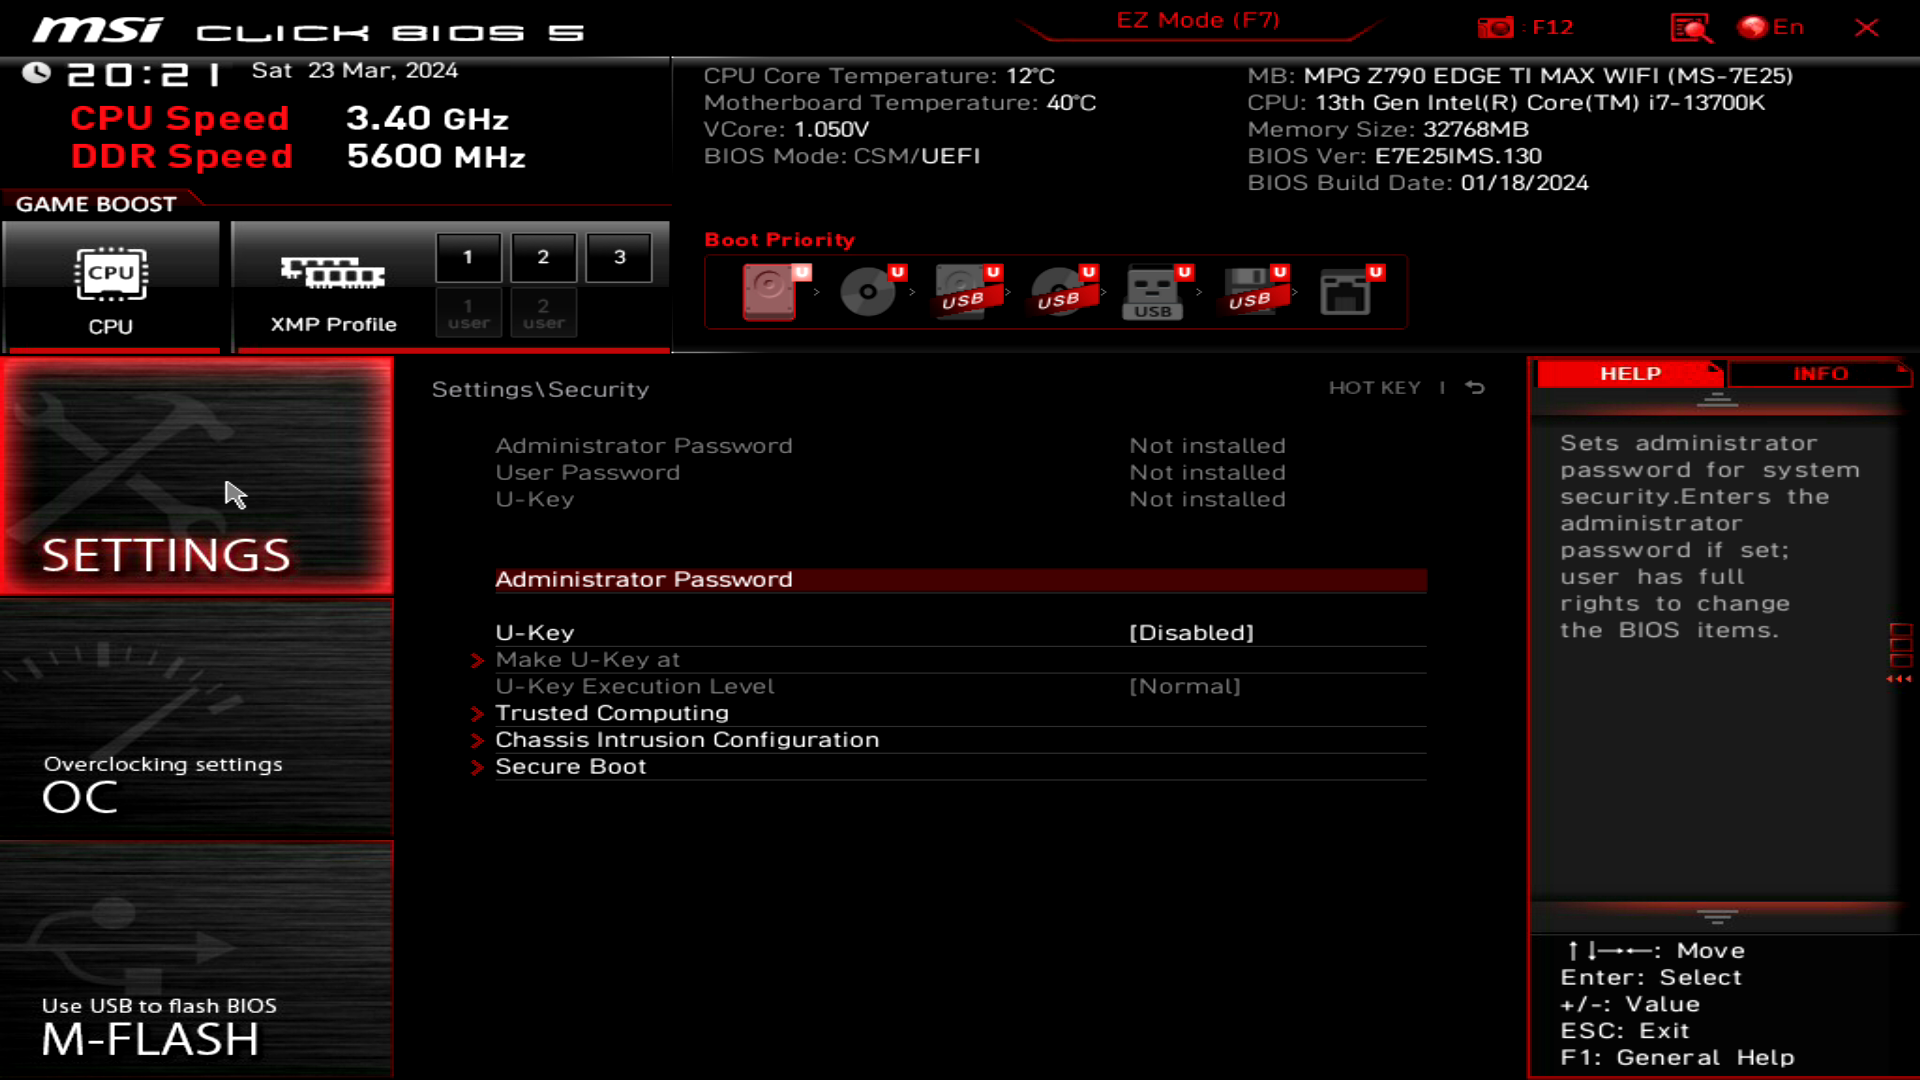Select XMP Profile 1 tab
This screenshot has height=1080, width=1920.
(468, 256)
